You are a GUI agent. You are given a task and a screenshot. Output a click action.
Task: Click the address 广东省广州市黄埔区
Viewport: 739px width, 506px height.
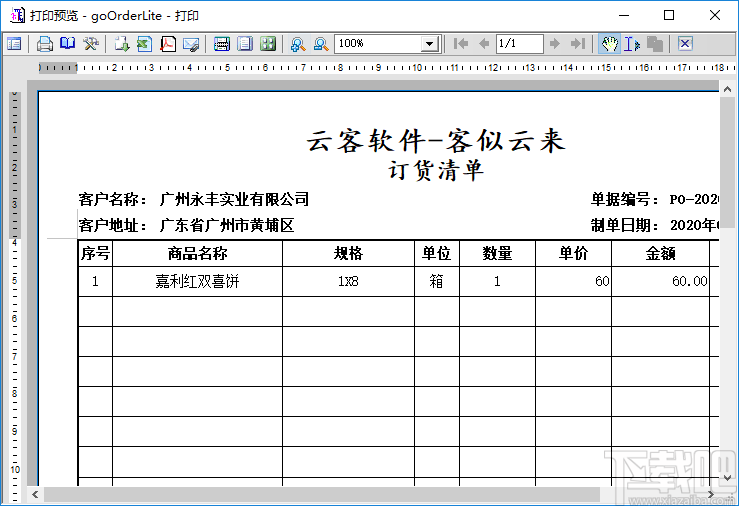point(227,225)
